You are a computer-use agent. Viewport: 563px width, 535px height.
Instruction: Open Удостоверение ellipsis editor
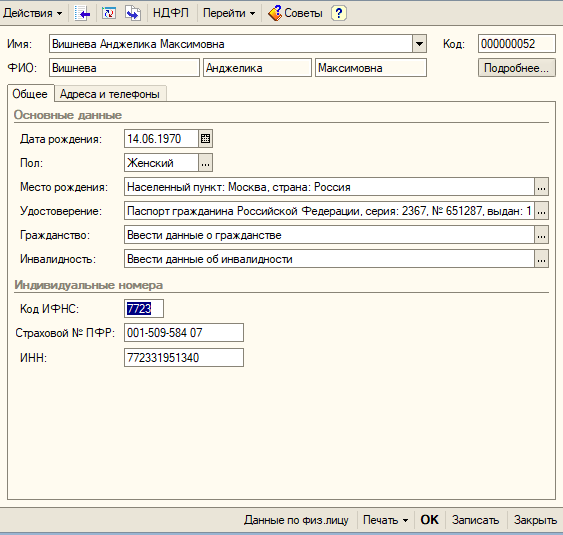coord(541,211)
